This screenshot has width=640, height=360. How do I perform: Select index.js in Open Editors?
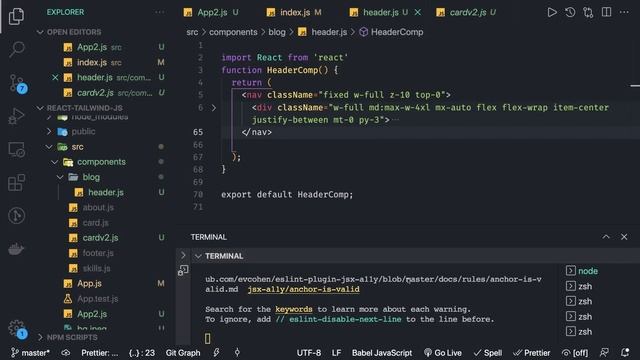(x=91, y=62)
